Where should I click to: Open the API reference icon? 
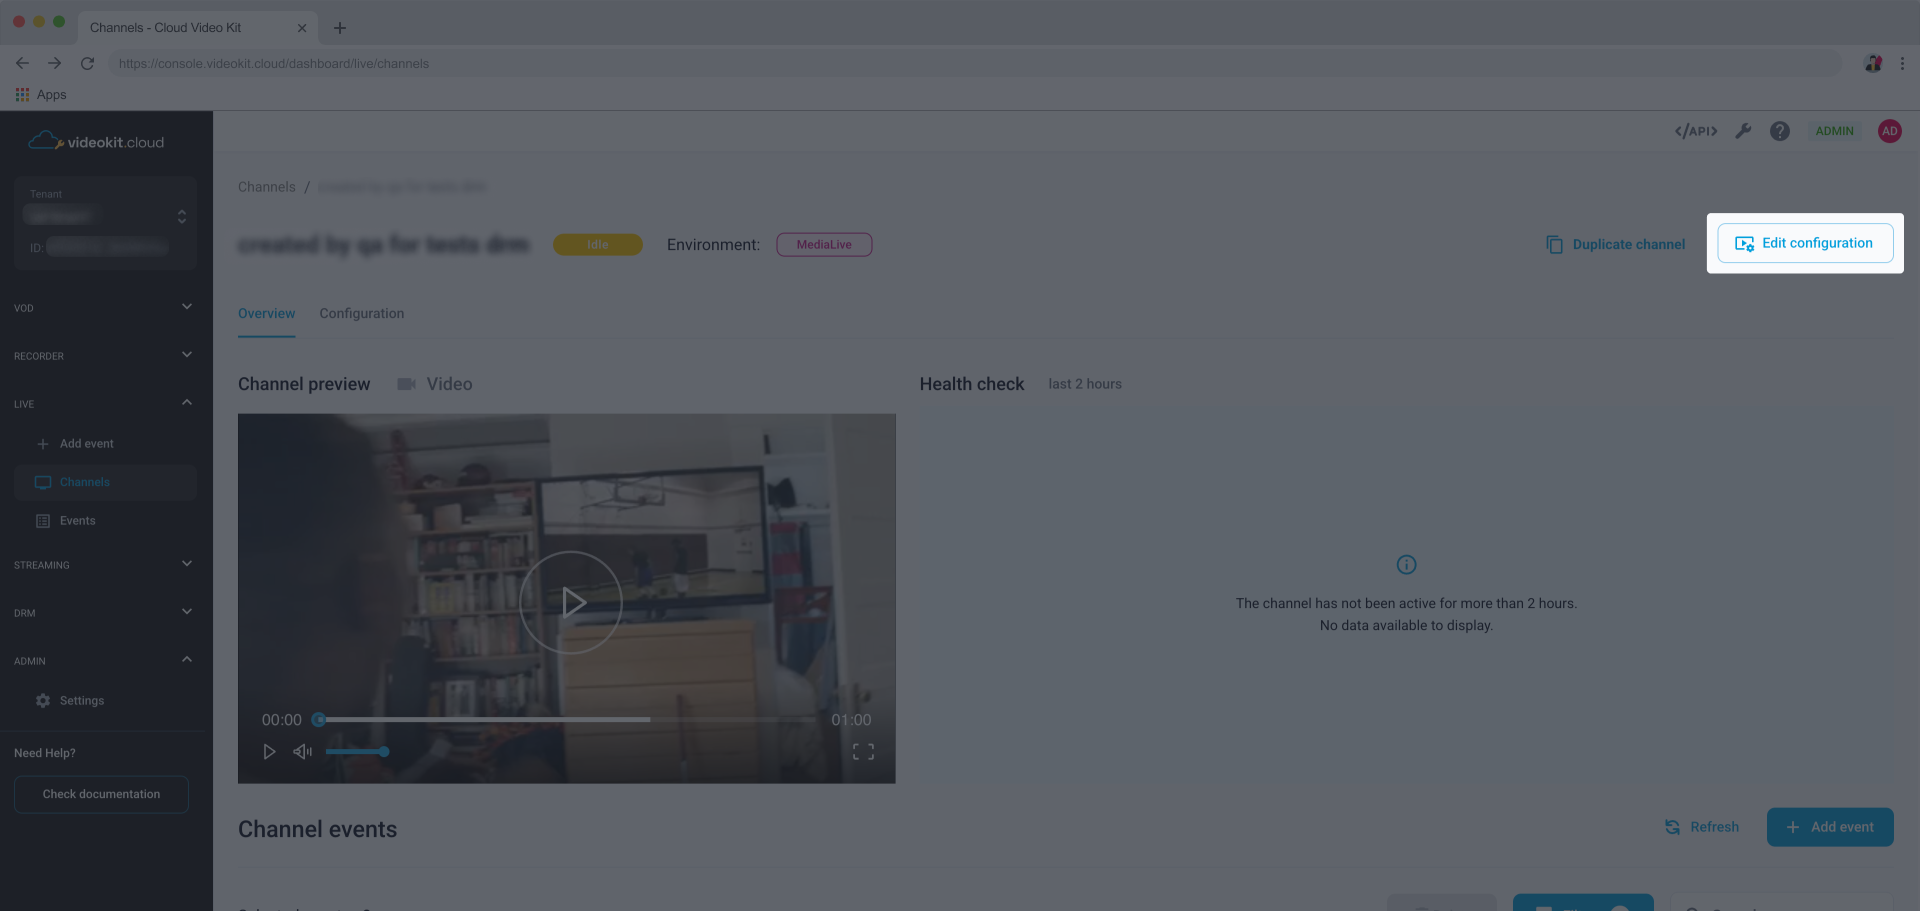coord(1696,131)
